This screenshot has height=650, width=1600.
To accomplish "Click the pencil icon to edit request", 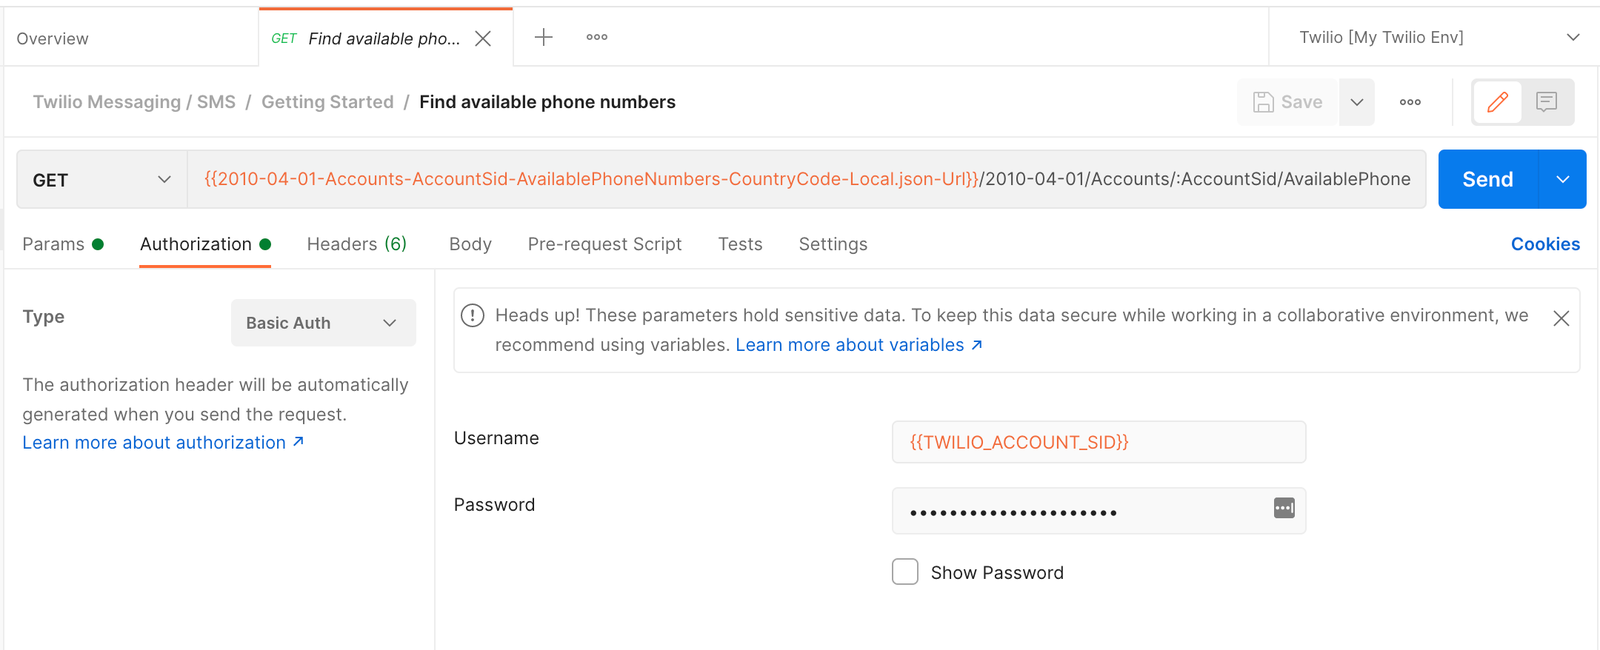I will 1497,101.
